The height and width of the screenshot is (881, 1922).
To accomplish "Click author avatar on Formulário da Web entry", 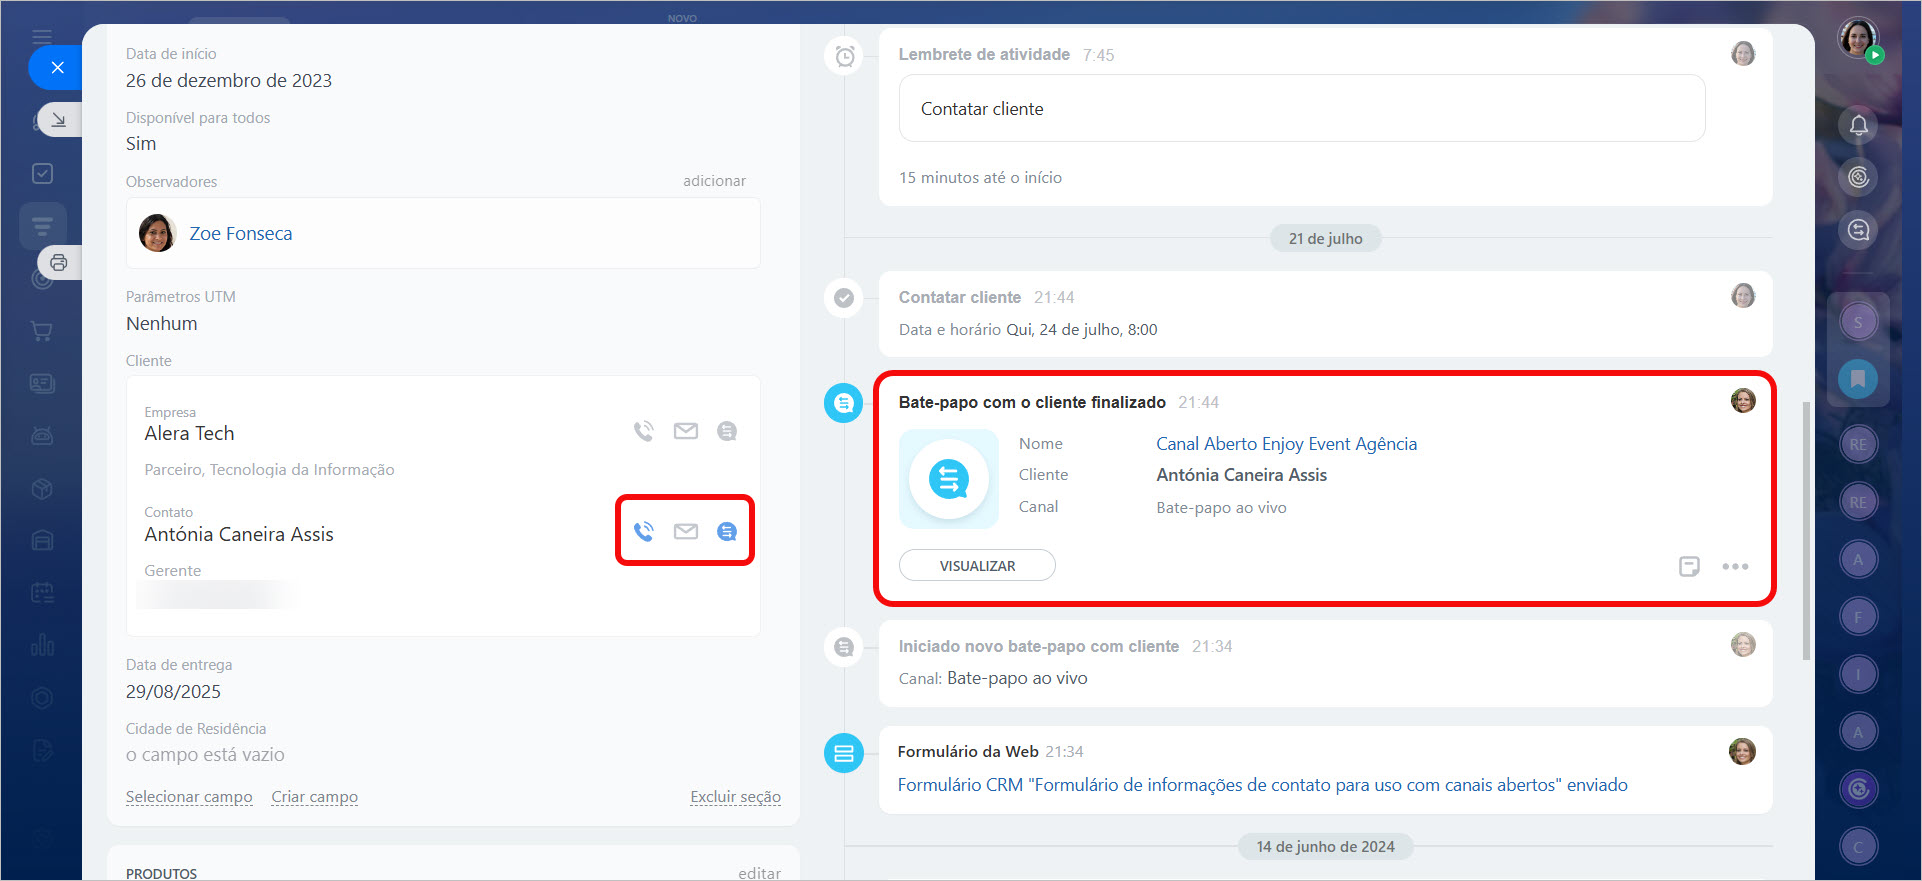I will [1742, 752].
